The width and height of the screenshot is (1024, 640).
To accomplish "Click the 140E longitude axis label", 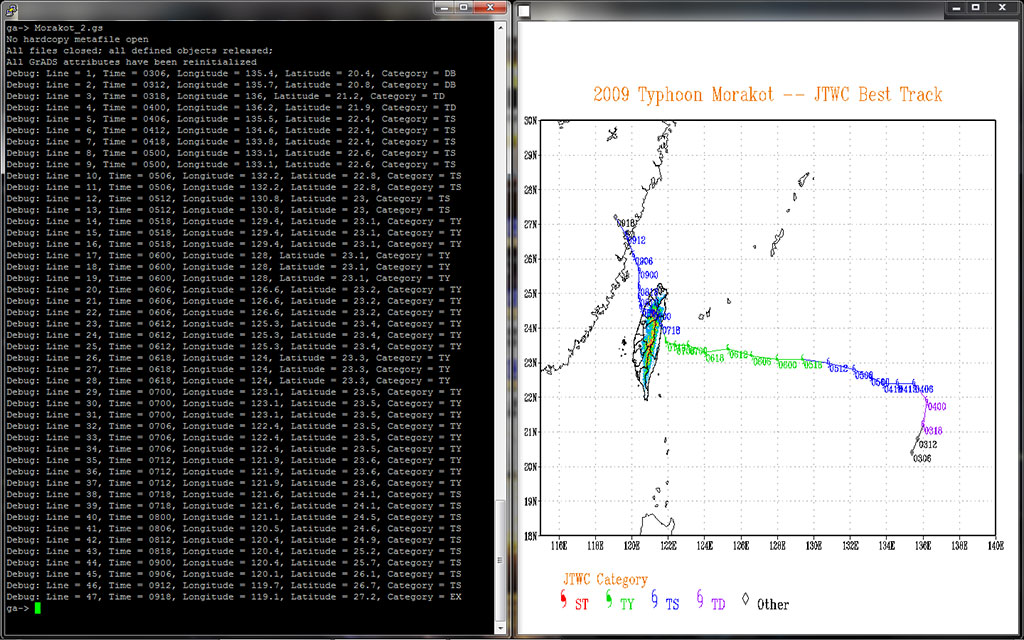I will tap(996, 545).
